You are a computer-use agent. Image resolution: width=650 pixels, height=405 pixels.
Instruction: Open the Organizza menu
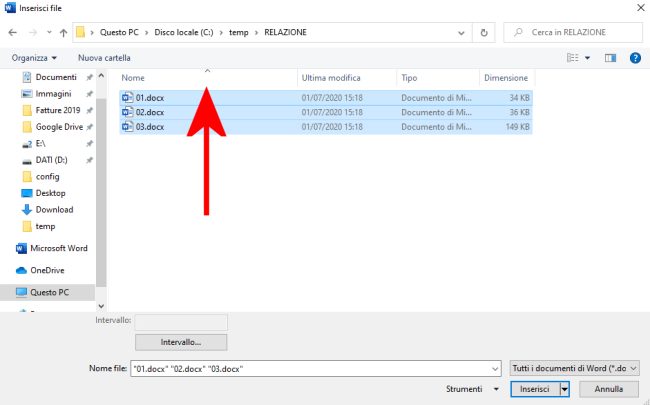pyautogui.click(x=34, y=58)
